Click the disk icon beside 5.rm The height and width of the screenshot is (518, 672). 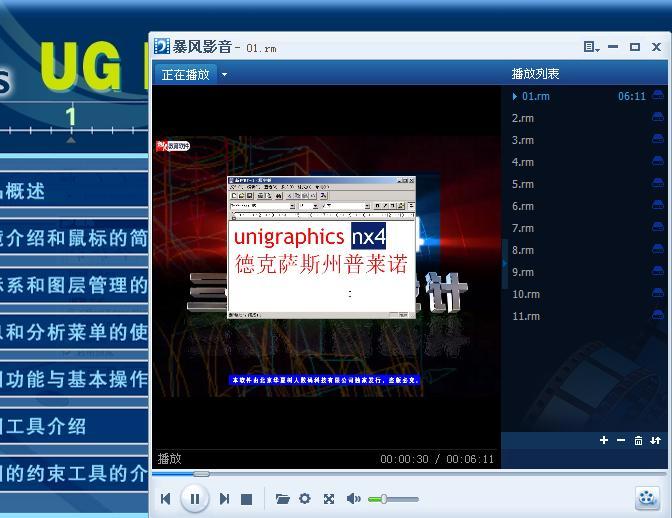click(x=658, y=183)
